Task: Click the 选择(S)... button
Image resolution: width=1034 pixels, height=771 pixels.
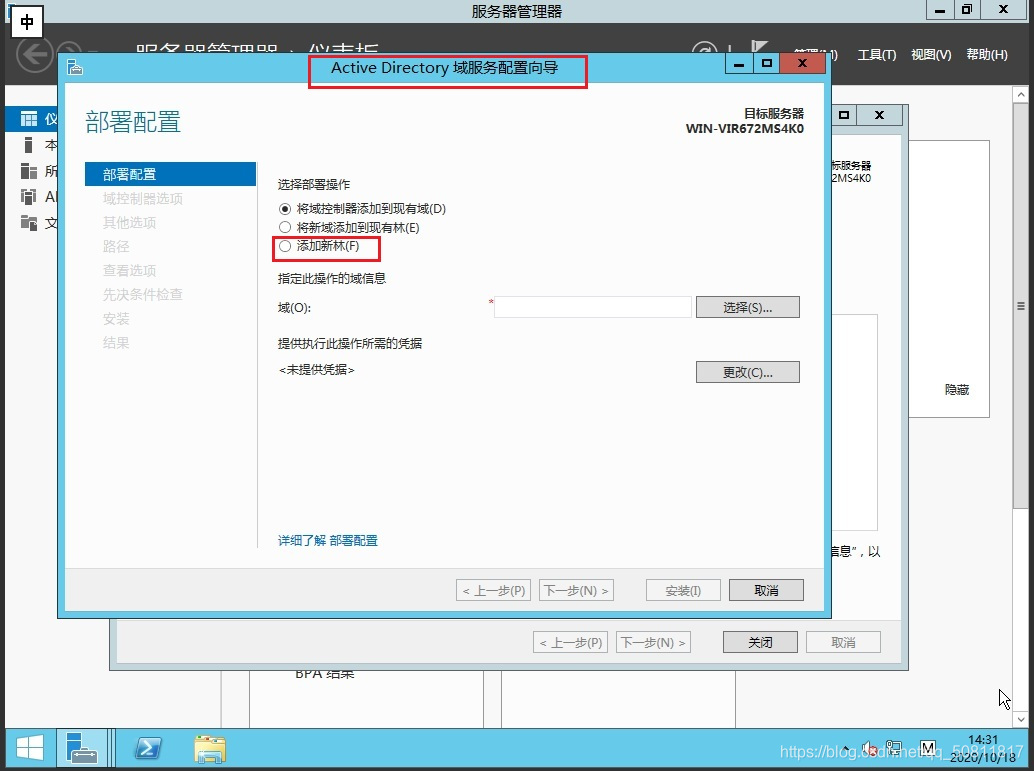Action: (x=747, y=307)
